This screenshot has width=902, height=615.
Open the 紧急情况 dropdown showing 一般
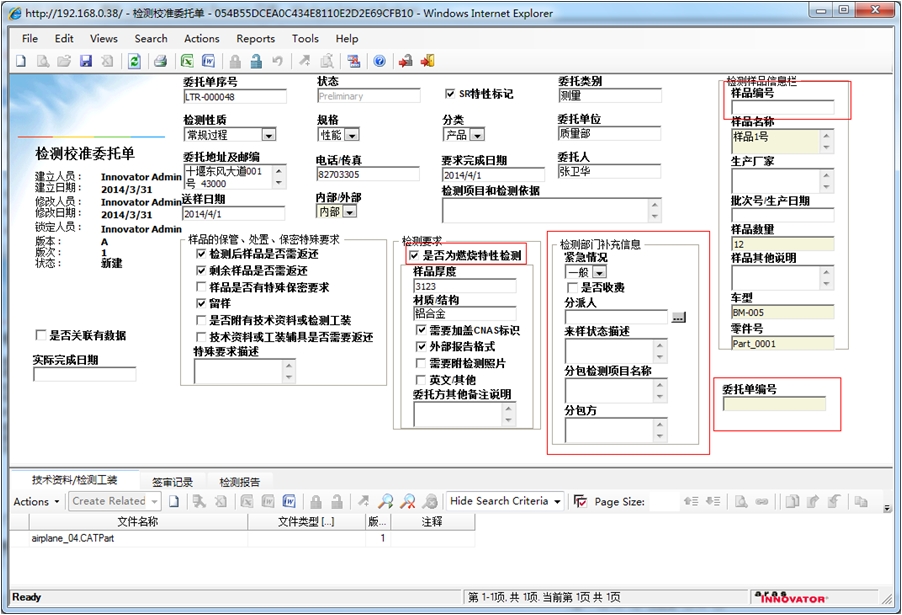tap(599, 272)
